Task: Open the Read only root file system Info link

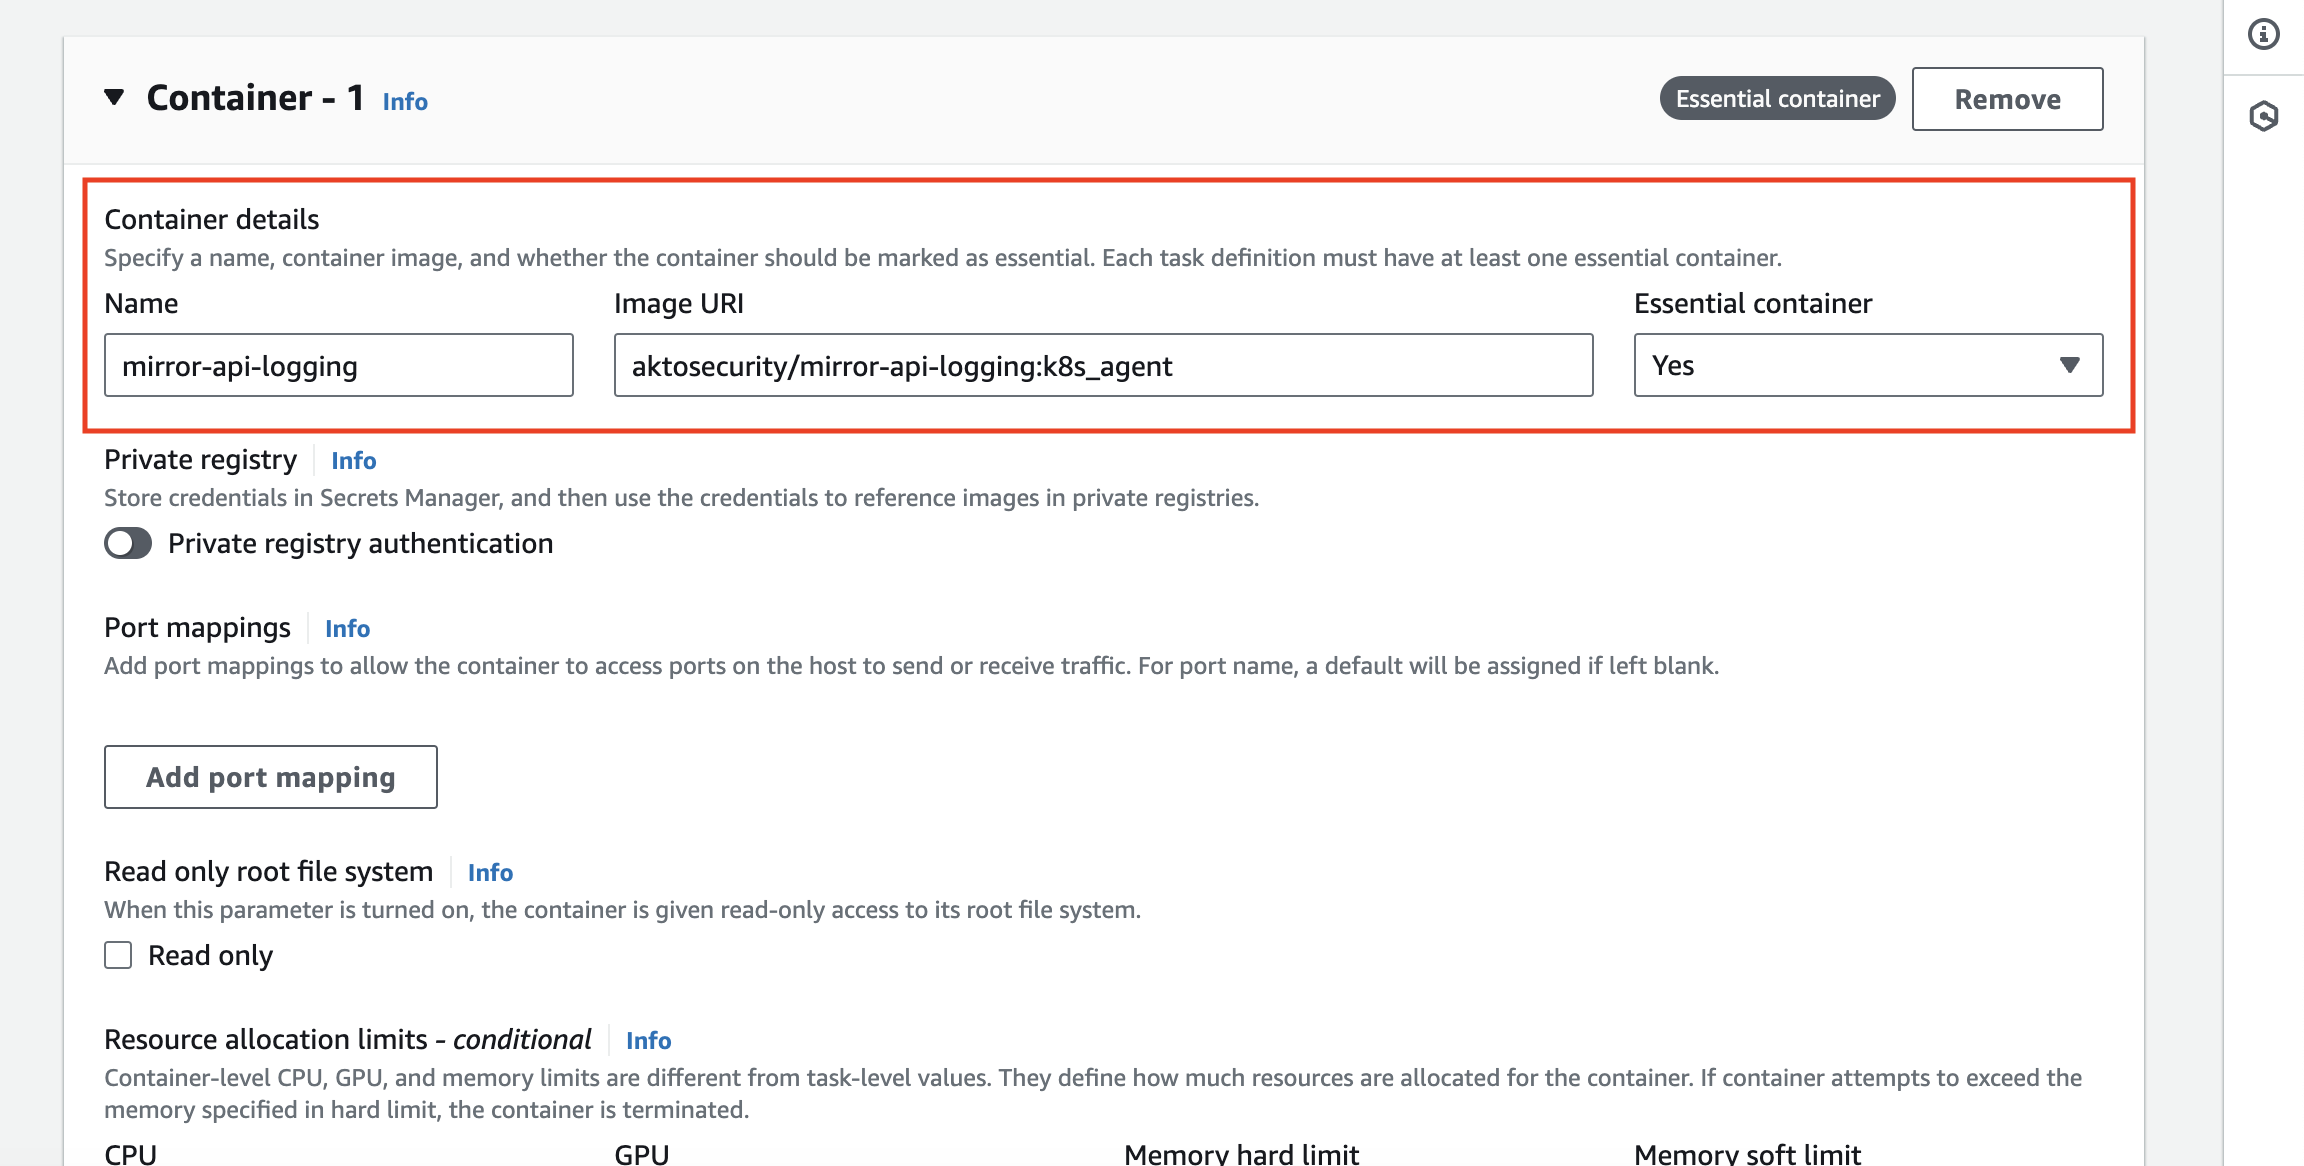Action: pyautogui.click(x=489, y=872)
